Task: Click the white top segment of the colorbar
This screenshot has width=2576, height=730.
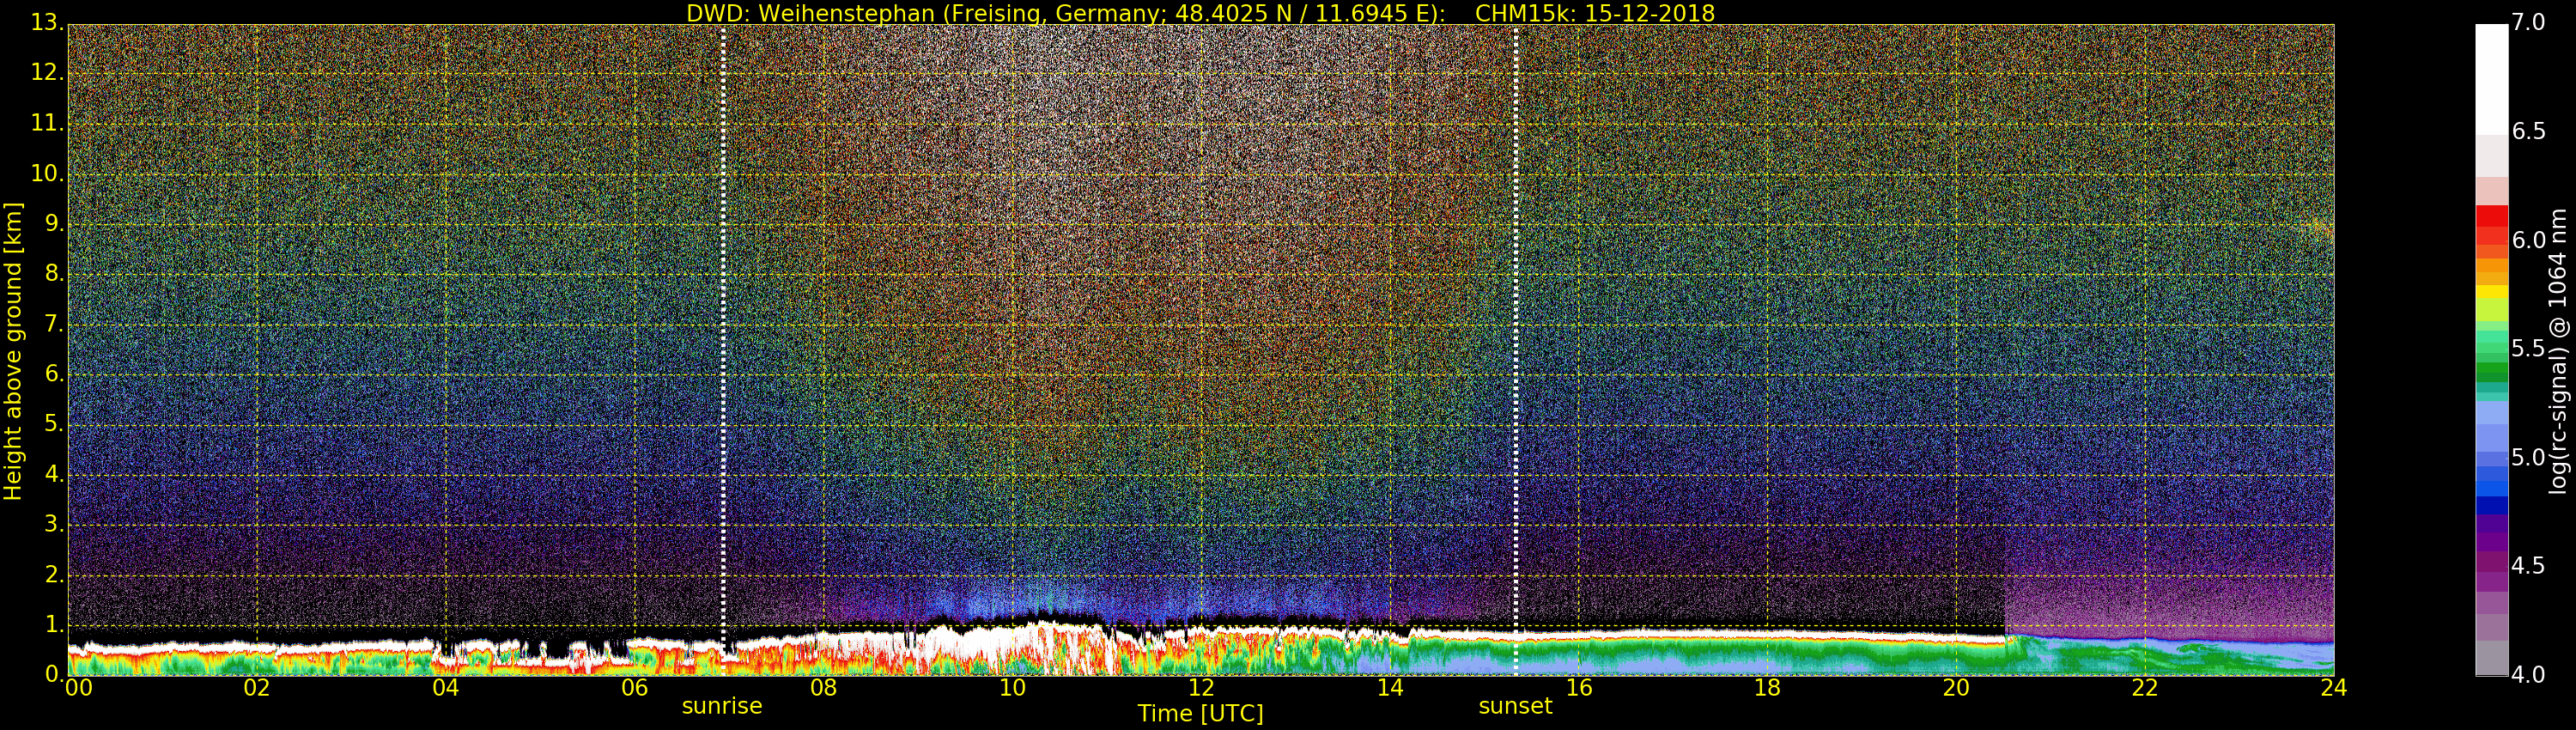Action: (x=2491, y=80)
